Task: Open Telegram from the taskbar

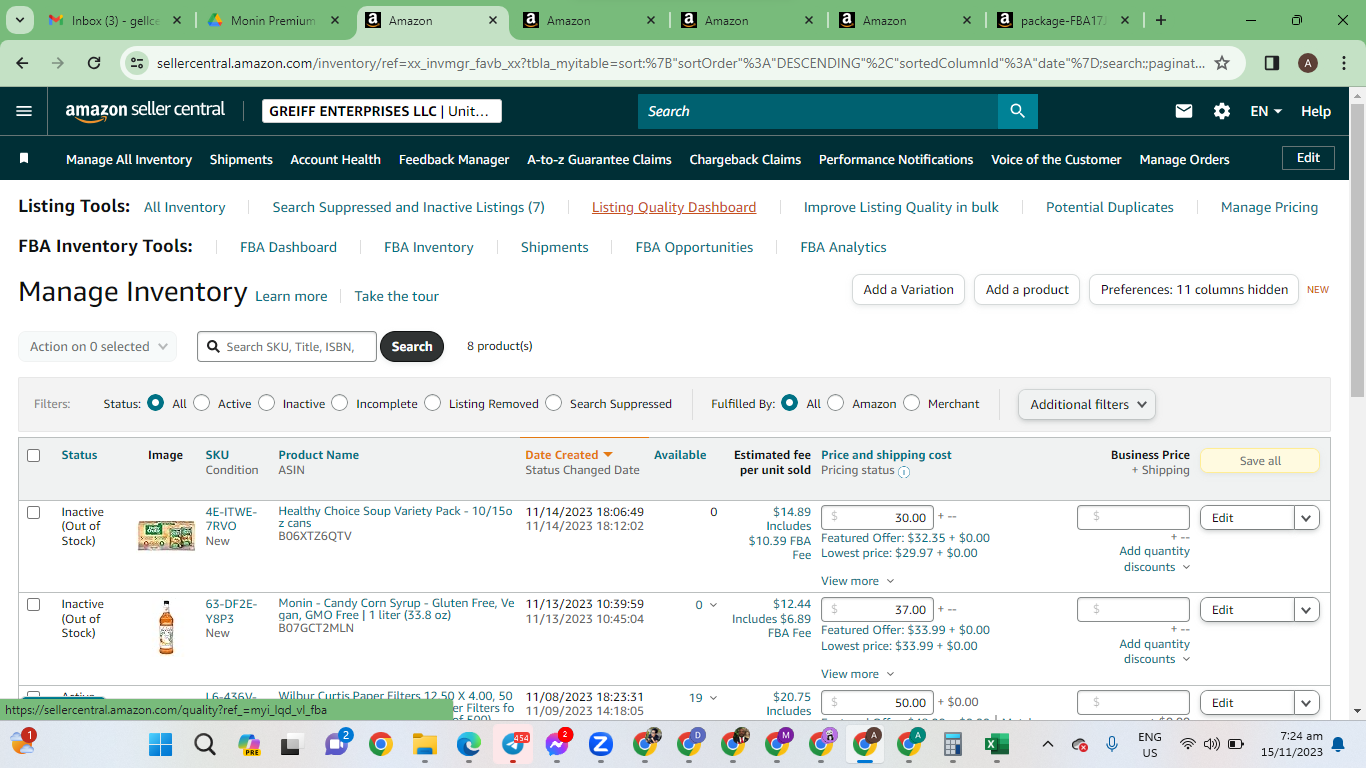Action: pyautogui.click(x=514, y=744)
